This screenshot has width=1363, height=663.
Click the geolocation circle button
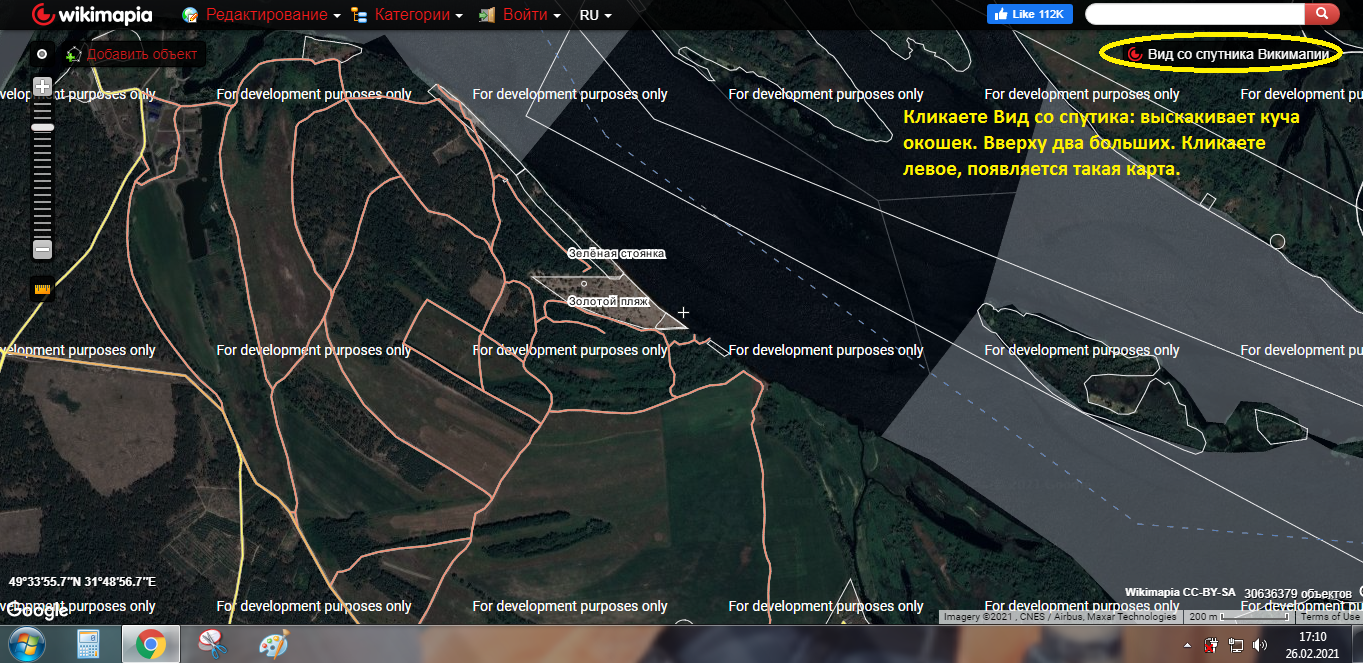pyautogui.click(x=41, y=54)
